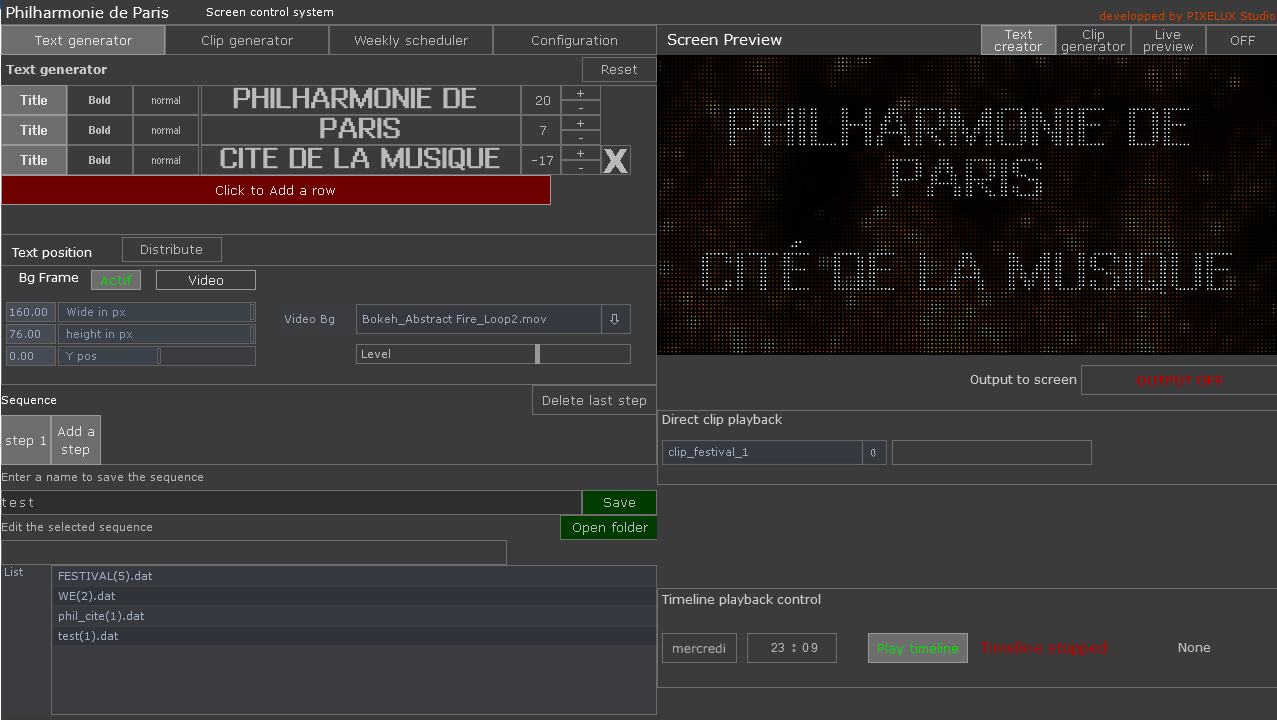Click the LED screen preview image

coord(967,205)
